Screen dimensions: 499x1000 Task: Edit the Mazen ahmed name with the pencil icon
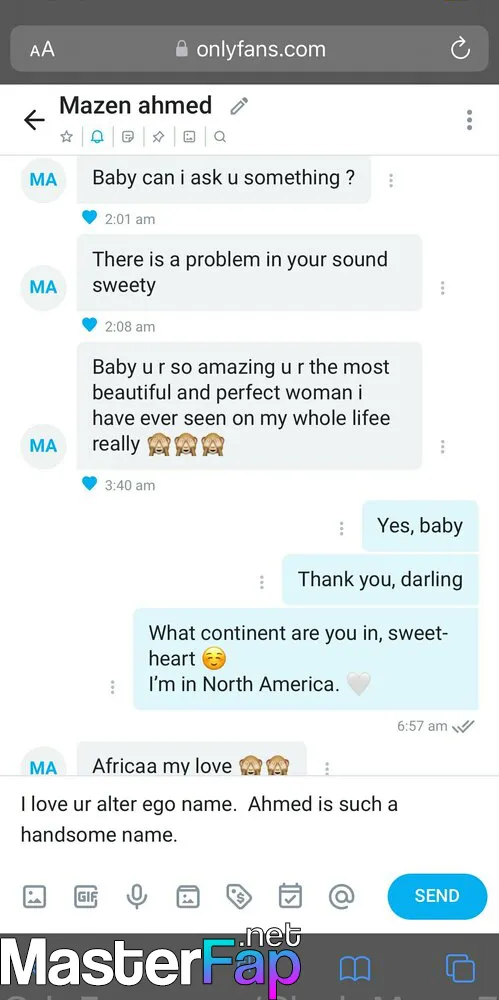coord(239,106)
